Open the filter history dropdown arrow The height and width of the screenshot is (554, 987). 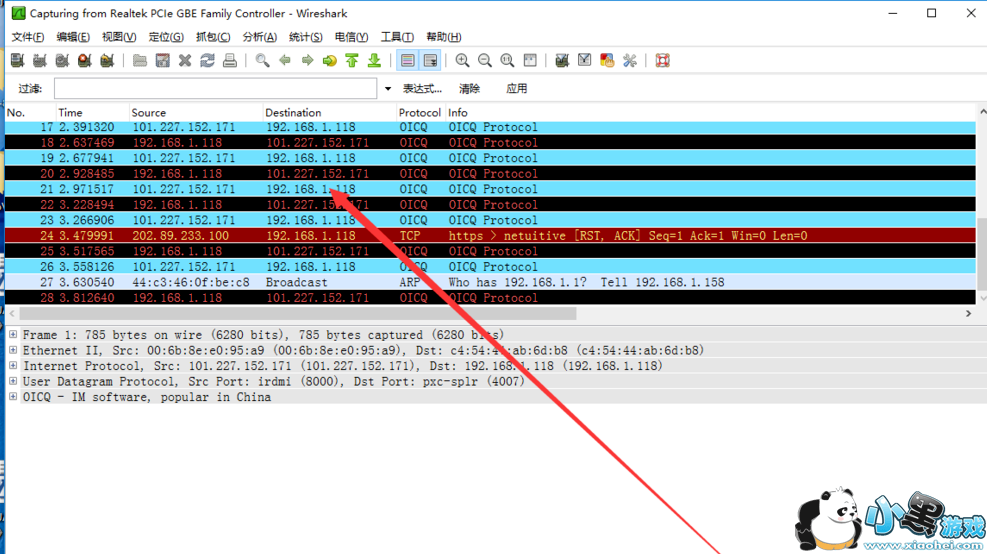(388, 89)
